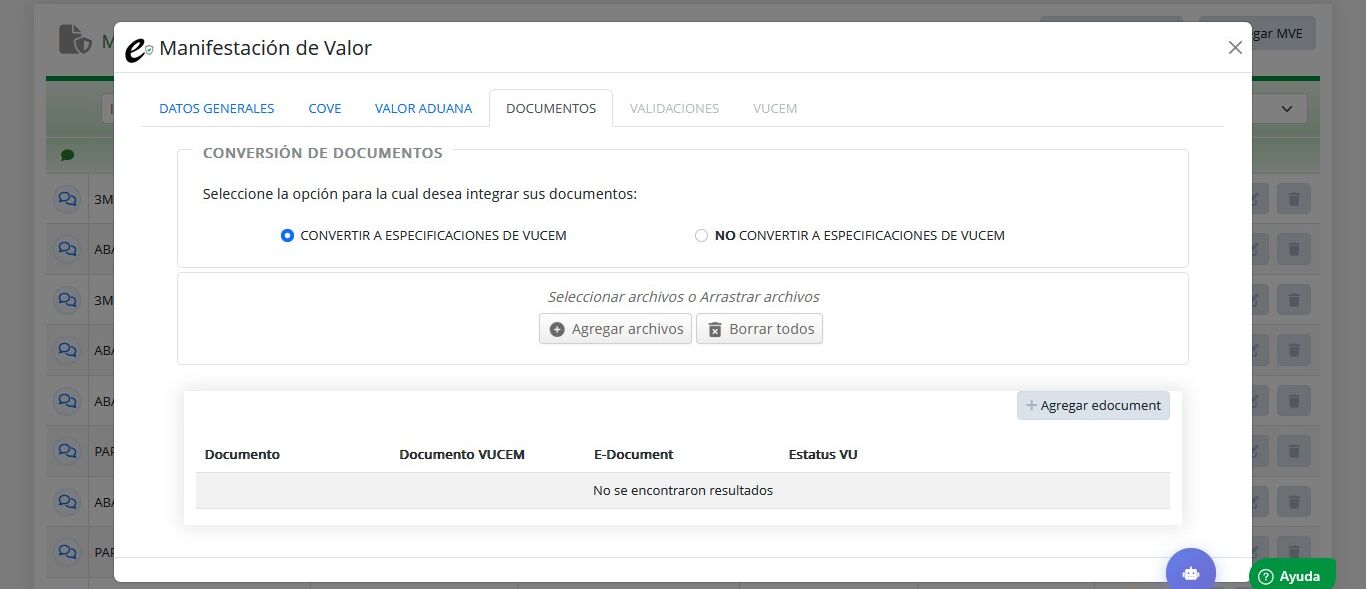This screenshot has width=1366, height=589.
Task: Click the Agregar archivos button
Action: coord(615,329)
